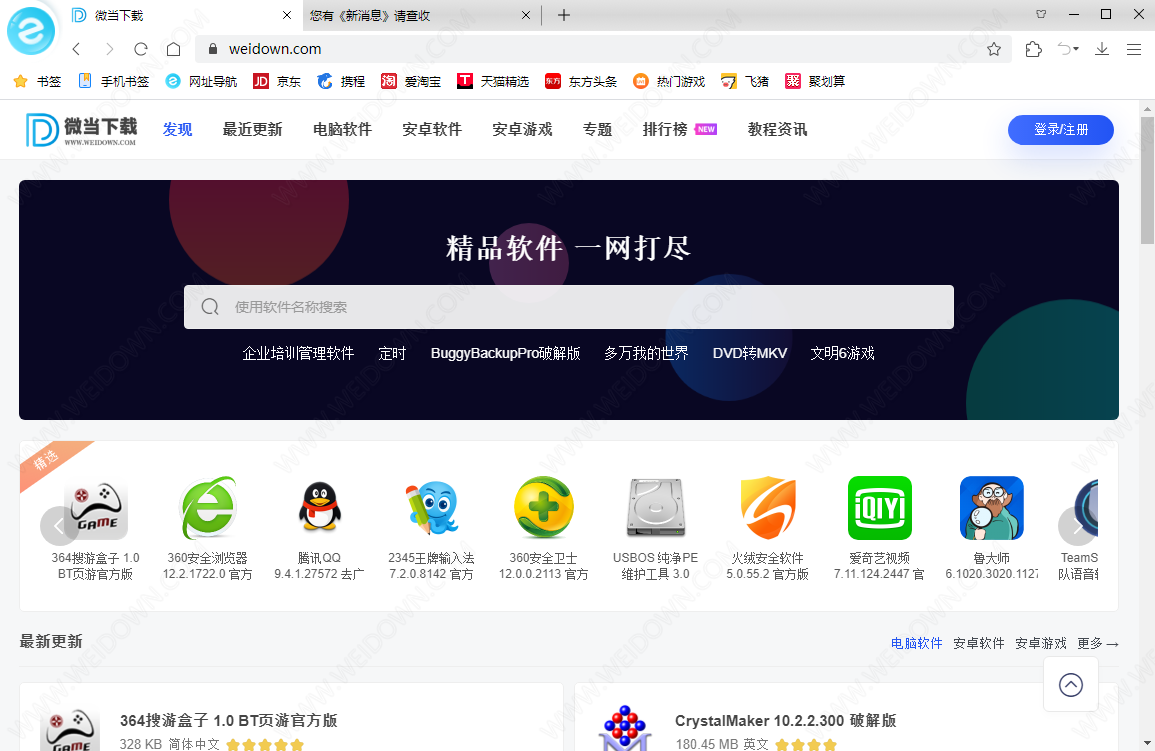Reload the page with refresh icon
The height and width of the screenshot is (751, 1155).
click(x=141, y=49)
